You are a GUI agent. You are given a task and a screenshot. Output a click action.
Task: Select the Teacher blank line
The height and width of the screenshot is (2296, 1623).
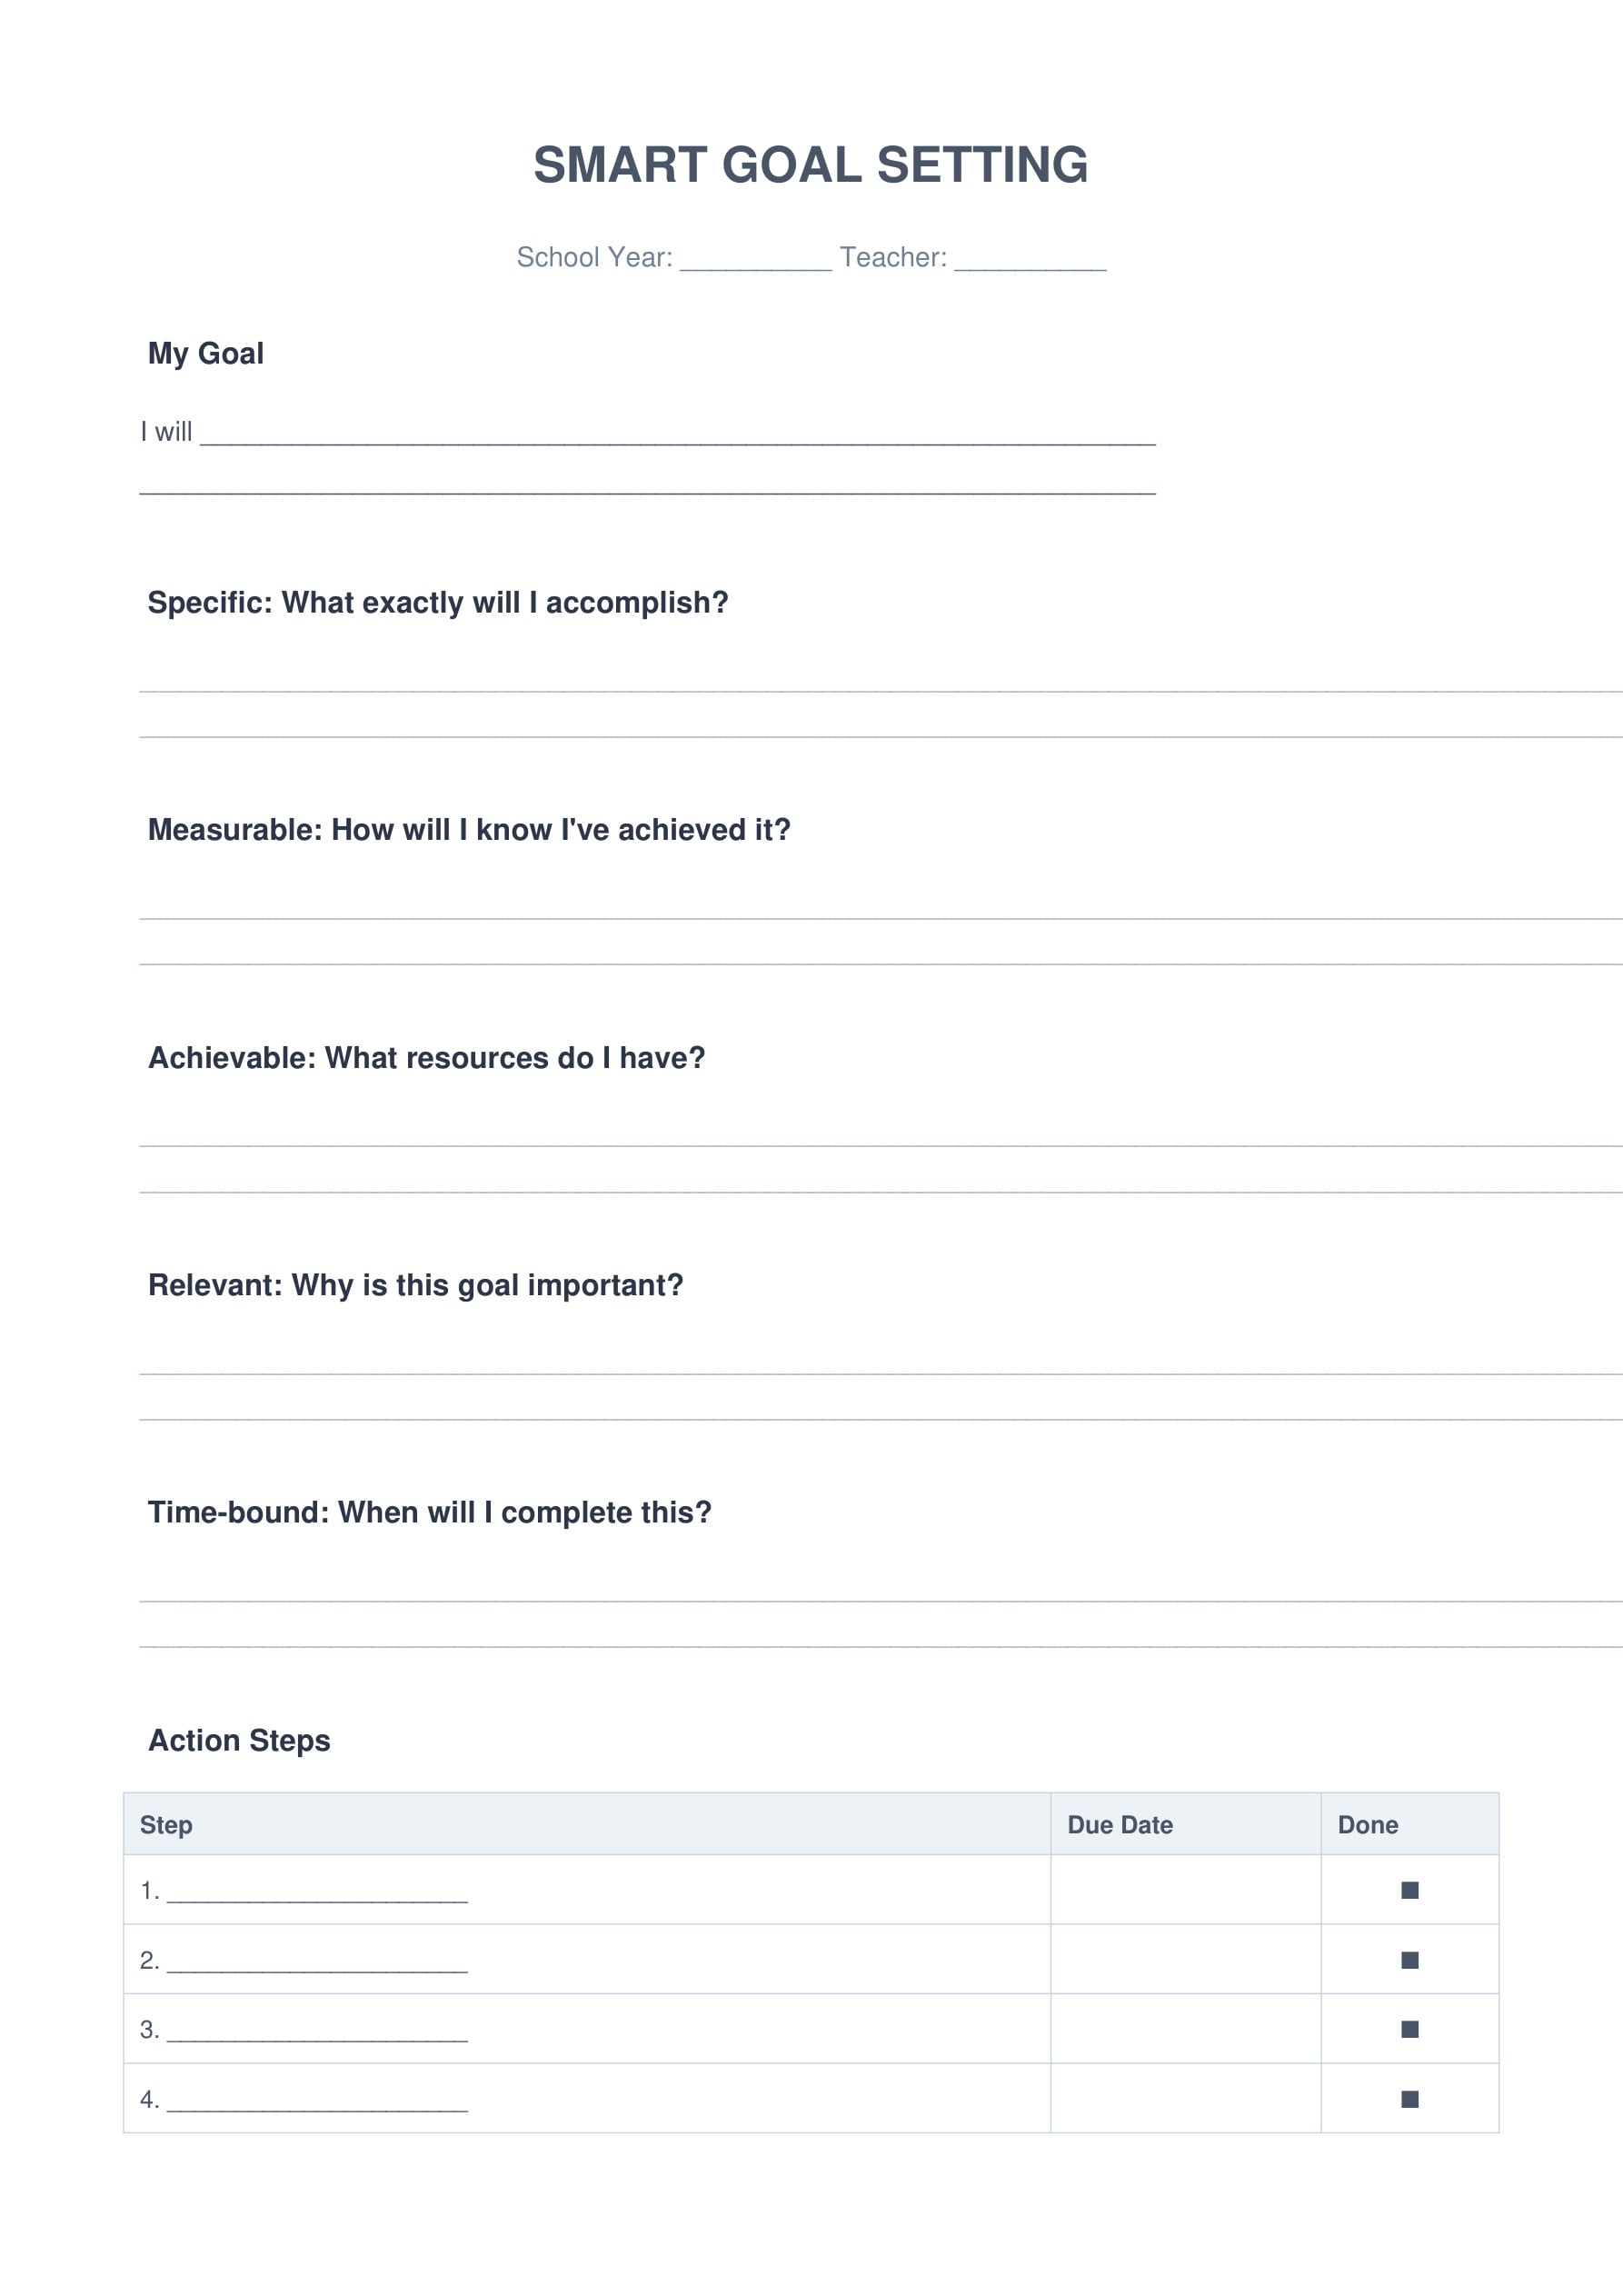point(1029,260)
